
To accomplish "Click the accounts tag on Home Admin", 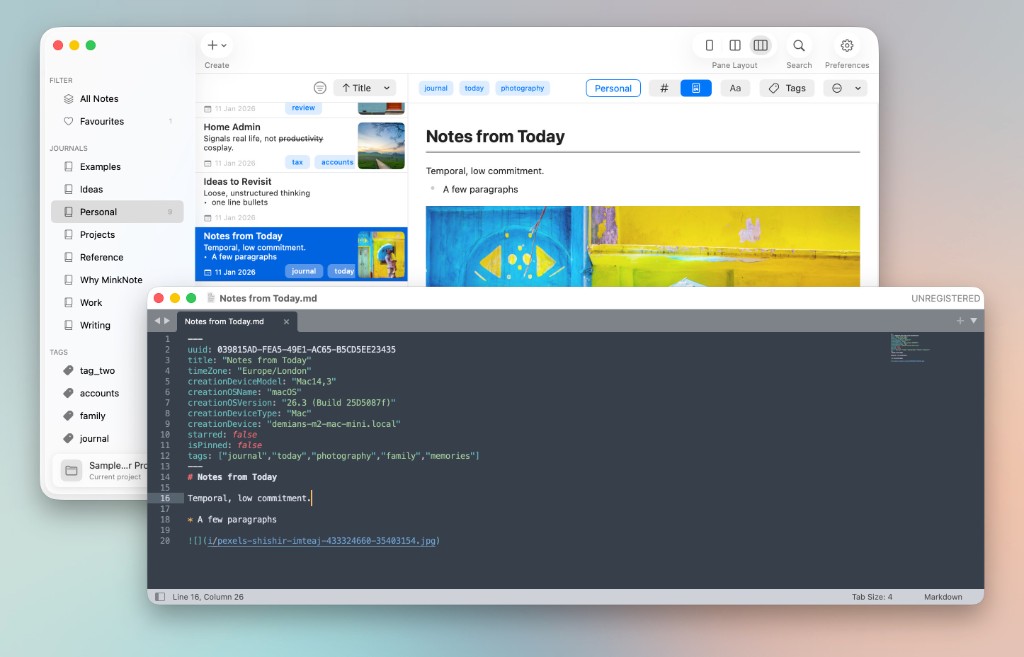I will pyautogui.click(x=336, y=162).
